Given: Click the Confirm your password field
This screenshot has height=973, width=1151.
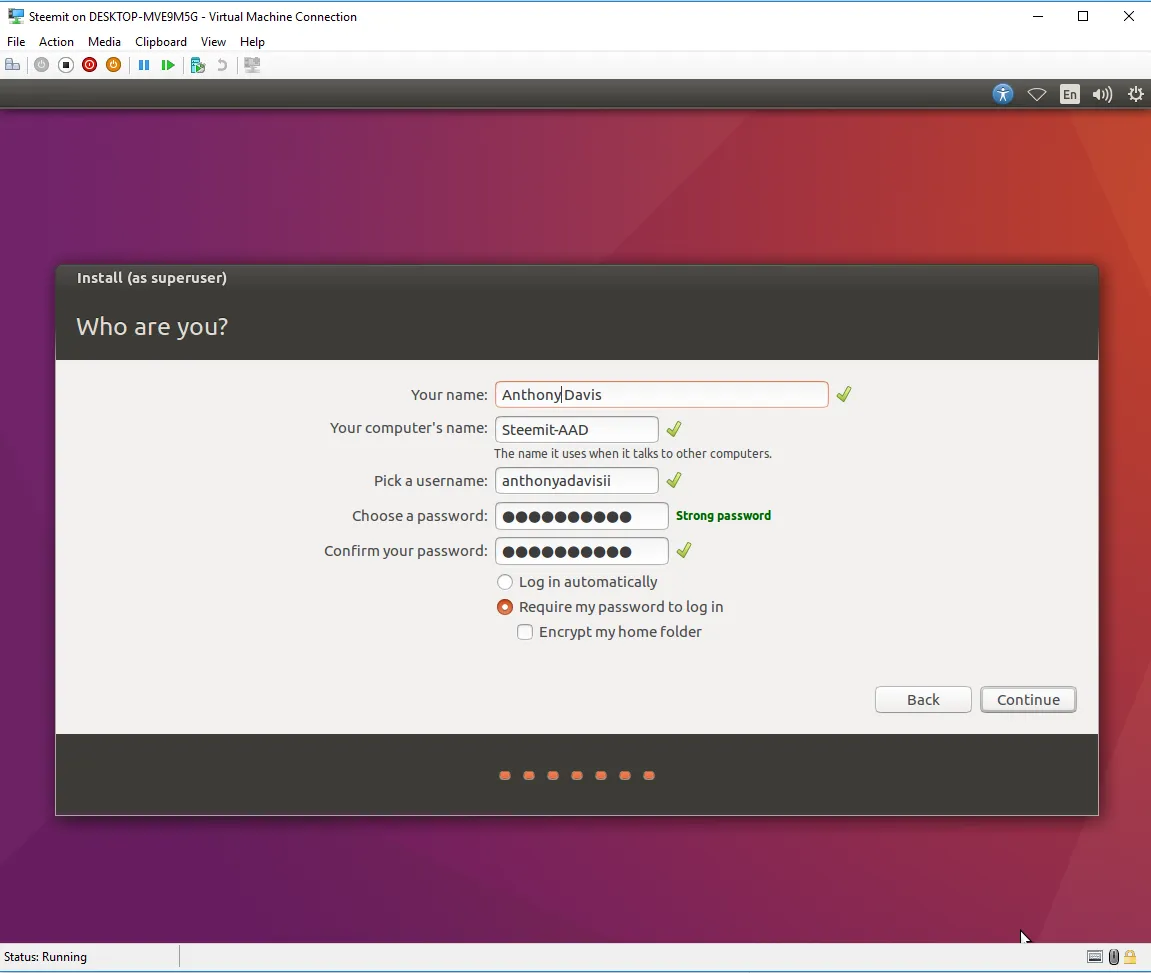Looking at the screenshot, I should click(x=581, y=551).
